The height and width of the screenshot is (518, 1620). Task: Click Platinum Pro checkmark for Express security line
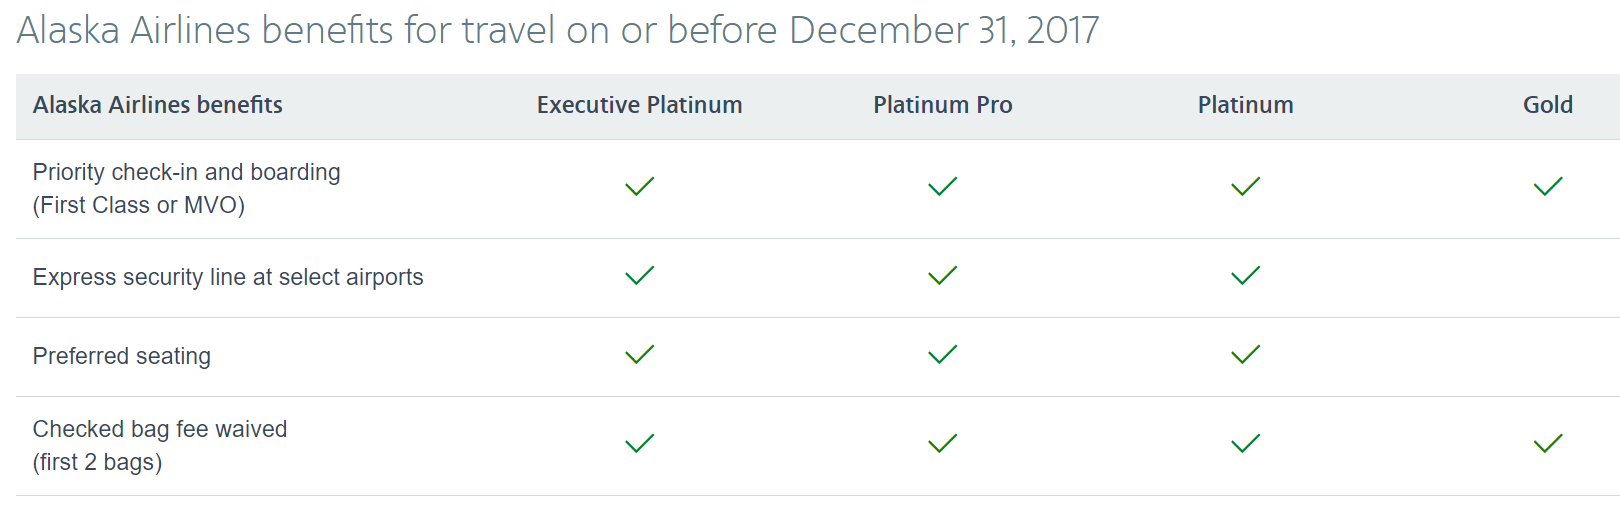click(x=942, y=276)
